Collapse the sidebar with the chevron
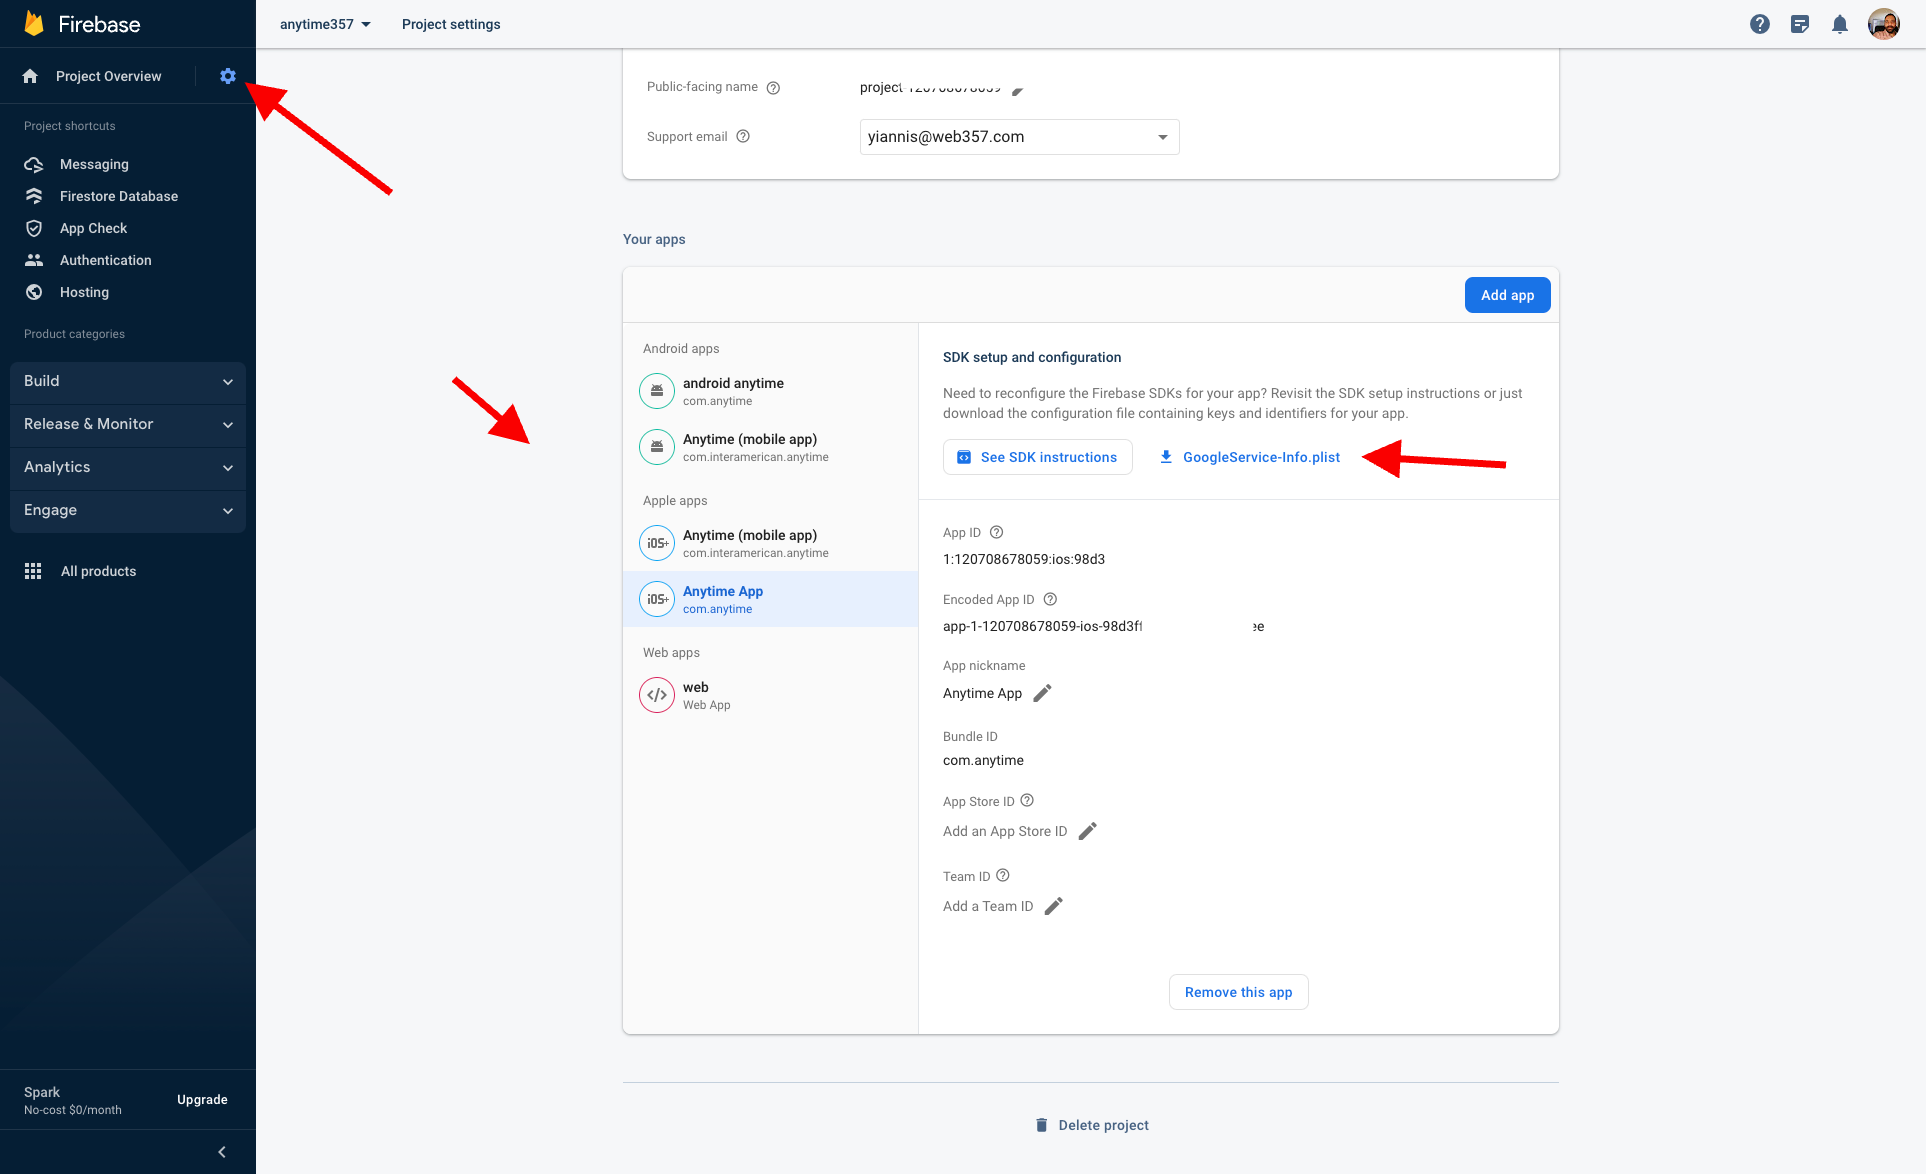 pyautogui.click(x=222, y=1152)
